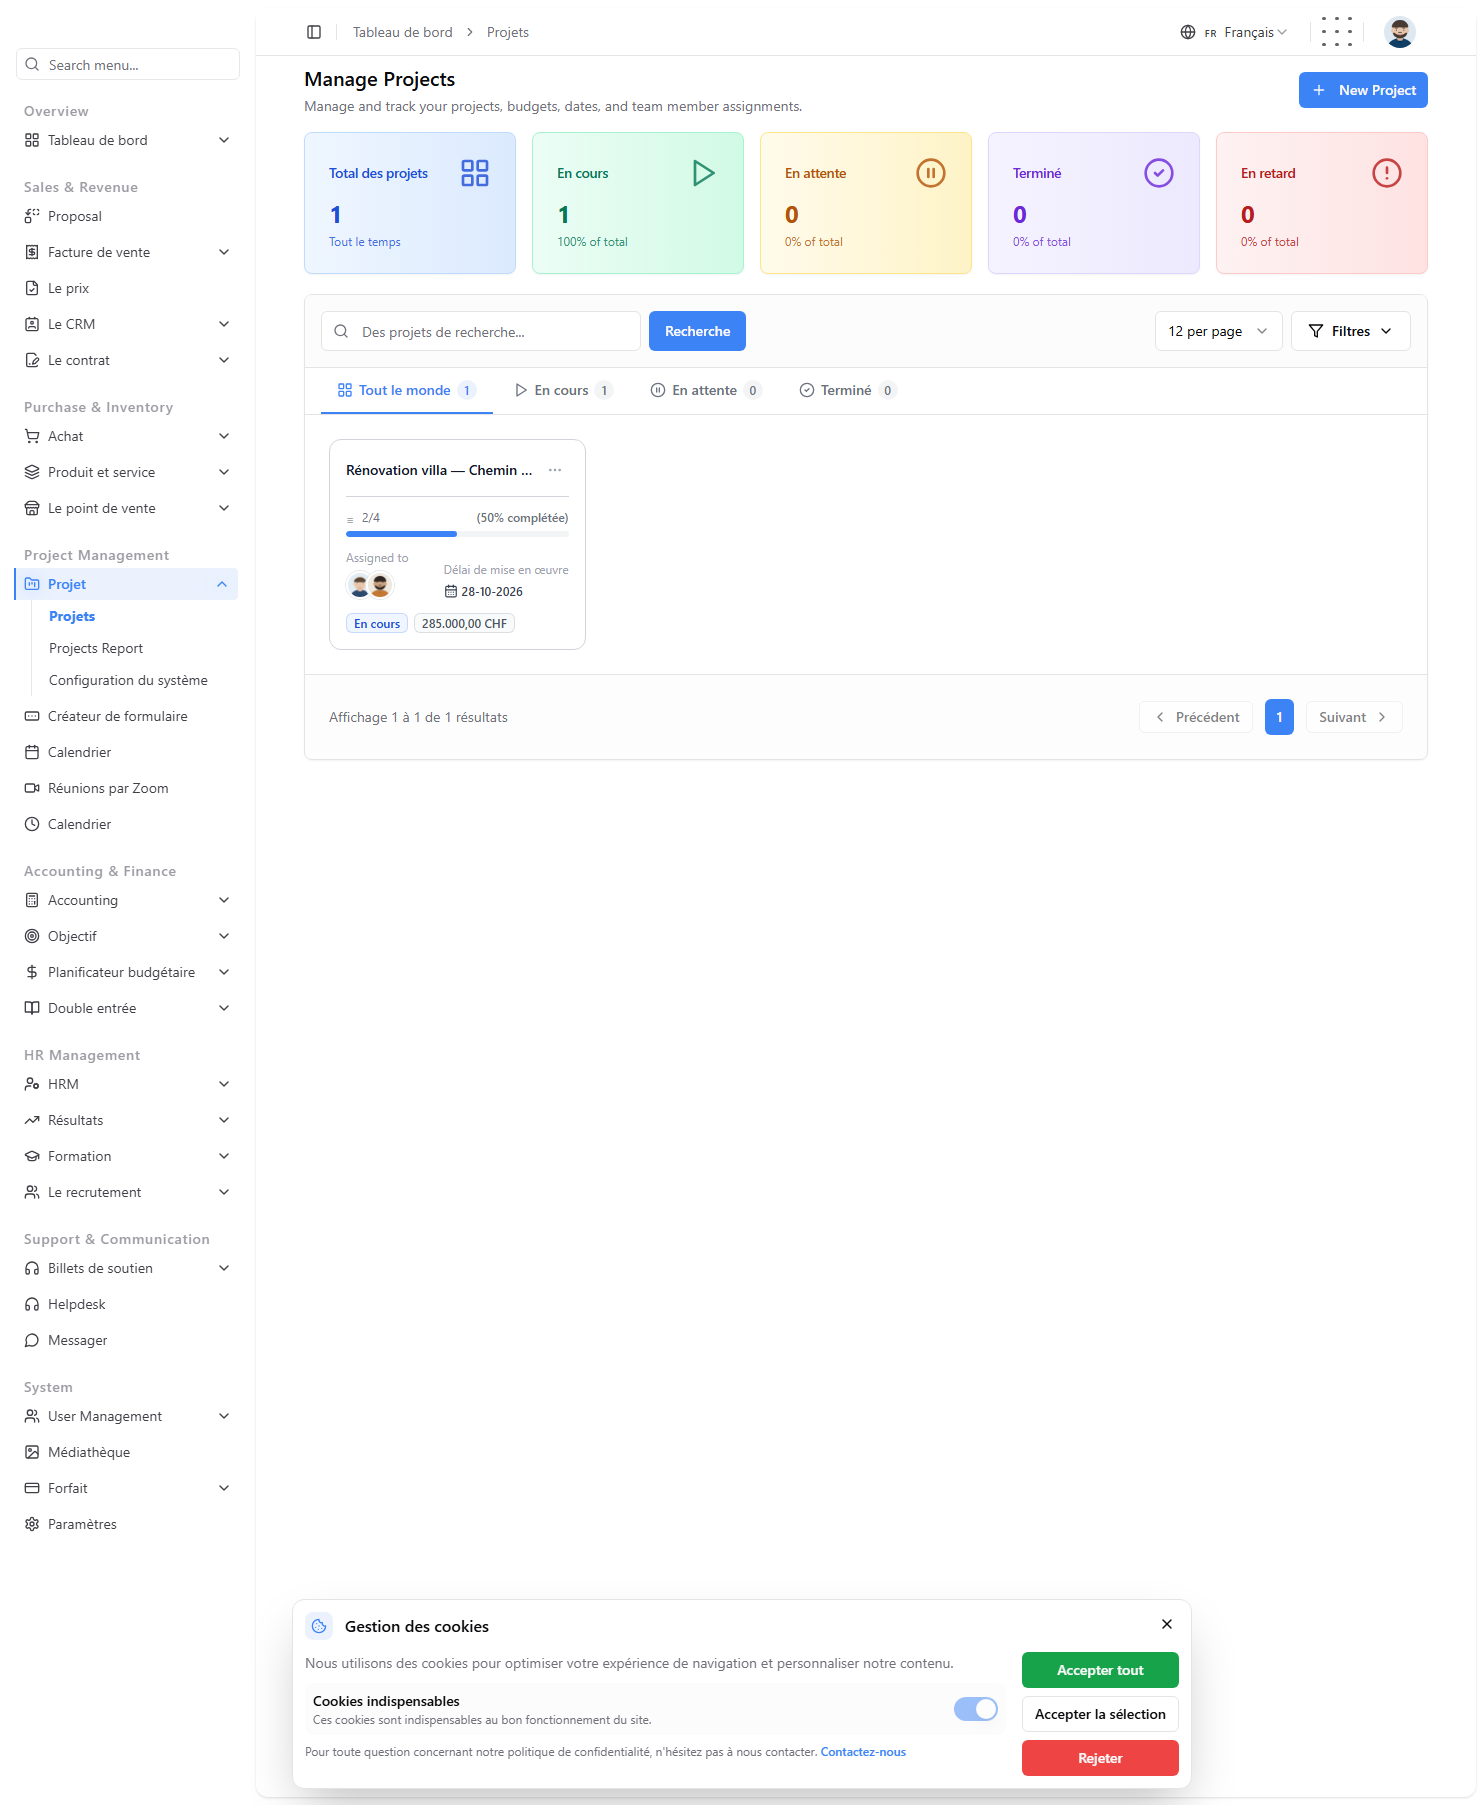
Task: Expand the HRM sidebar menu
Action: click(x=127, y=1084)
